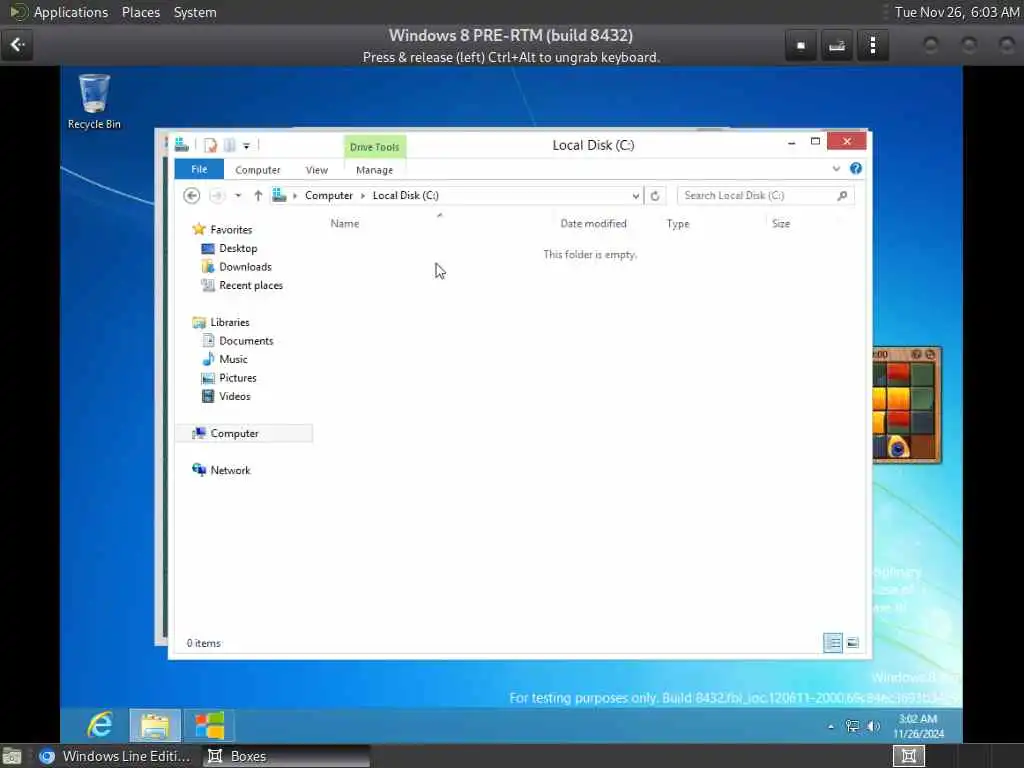Image resolution: width=1024 pixels, height=768 pixels.
Task: Open the Manage ribbon tab
Action: click(x=374, y=170)
